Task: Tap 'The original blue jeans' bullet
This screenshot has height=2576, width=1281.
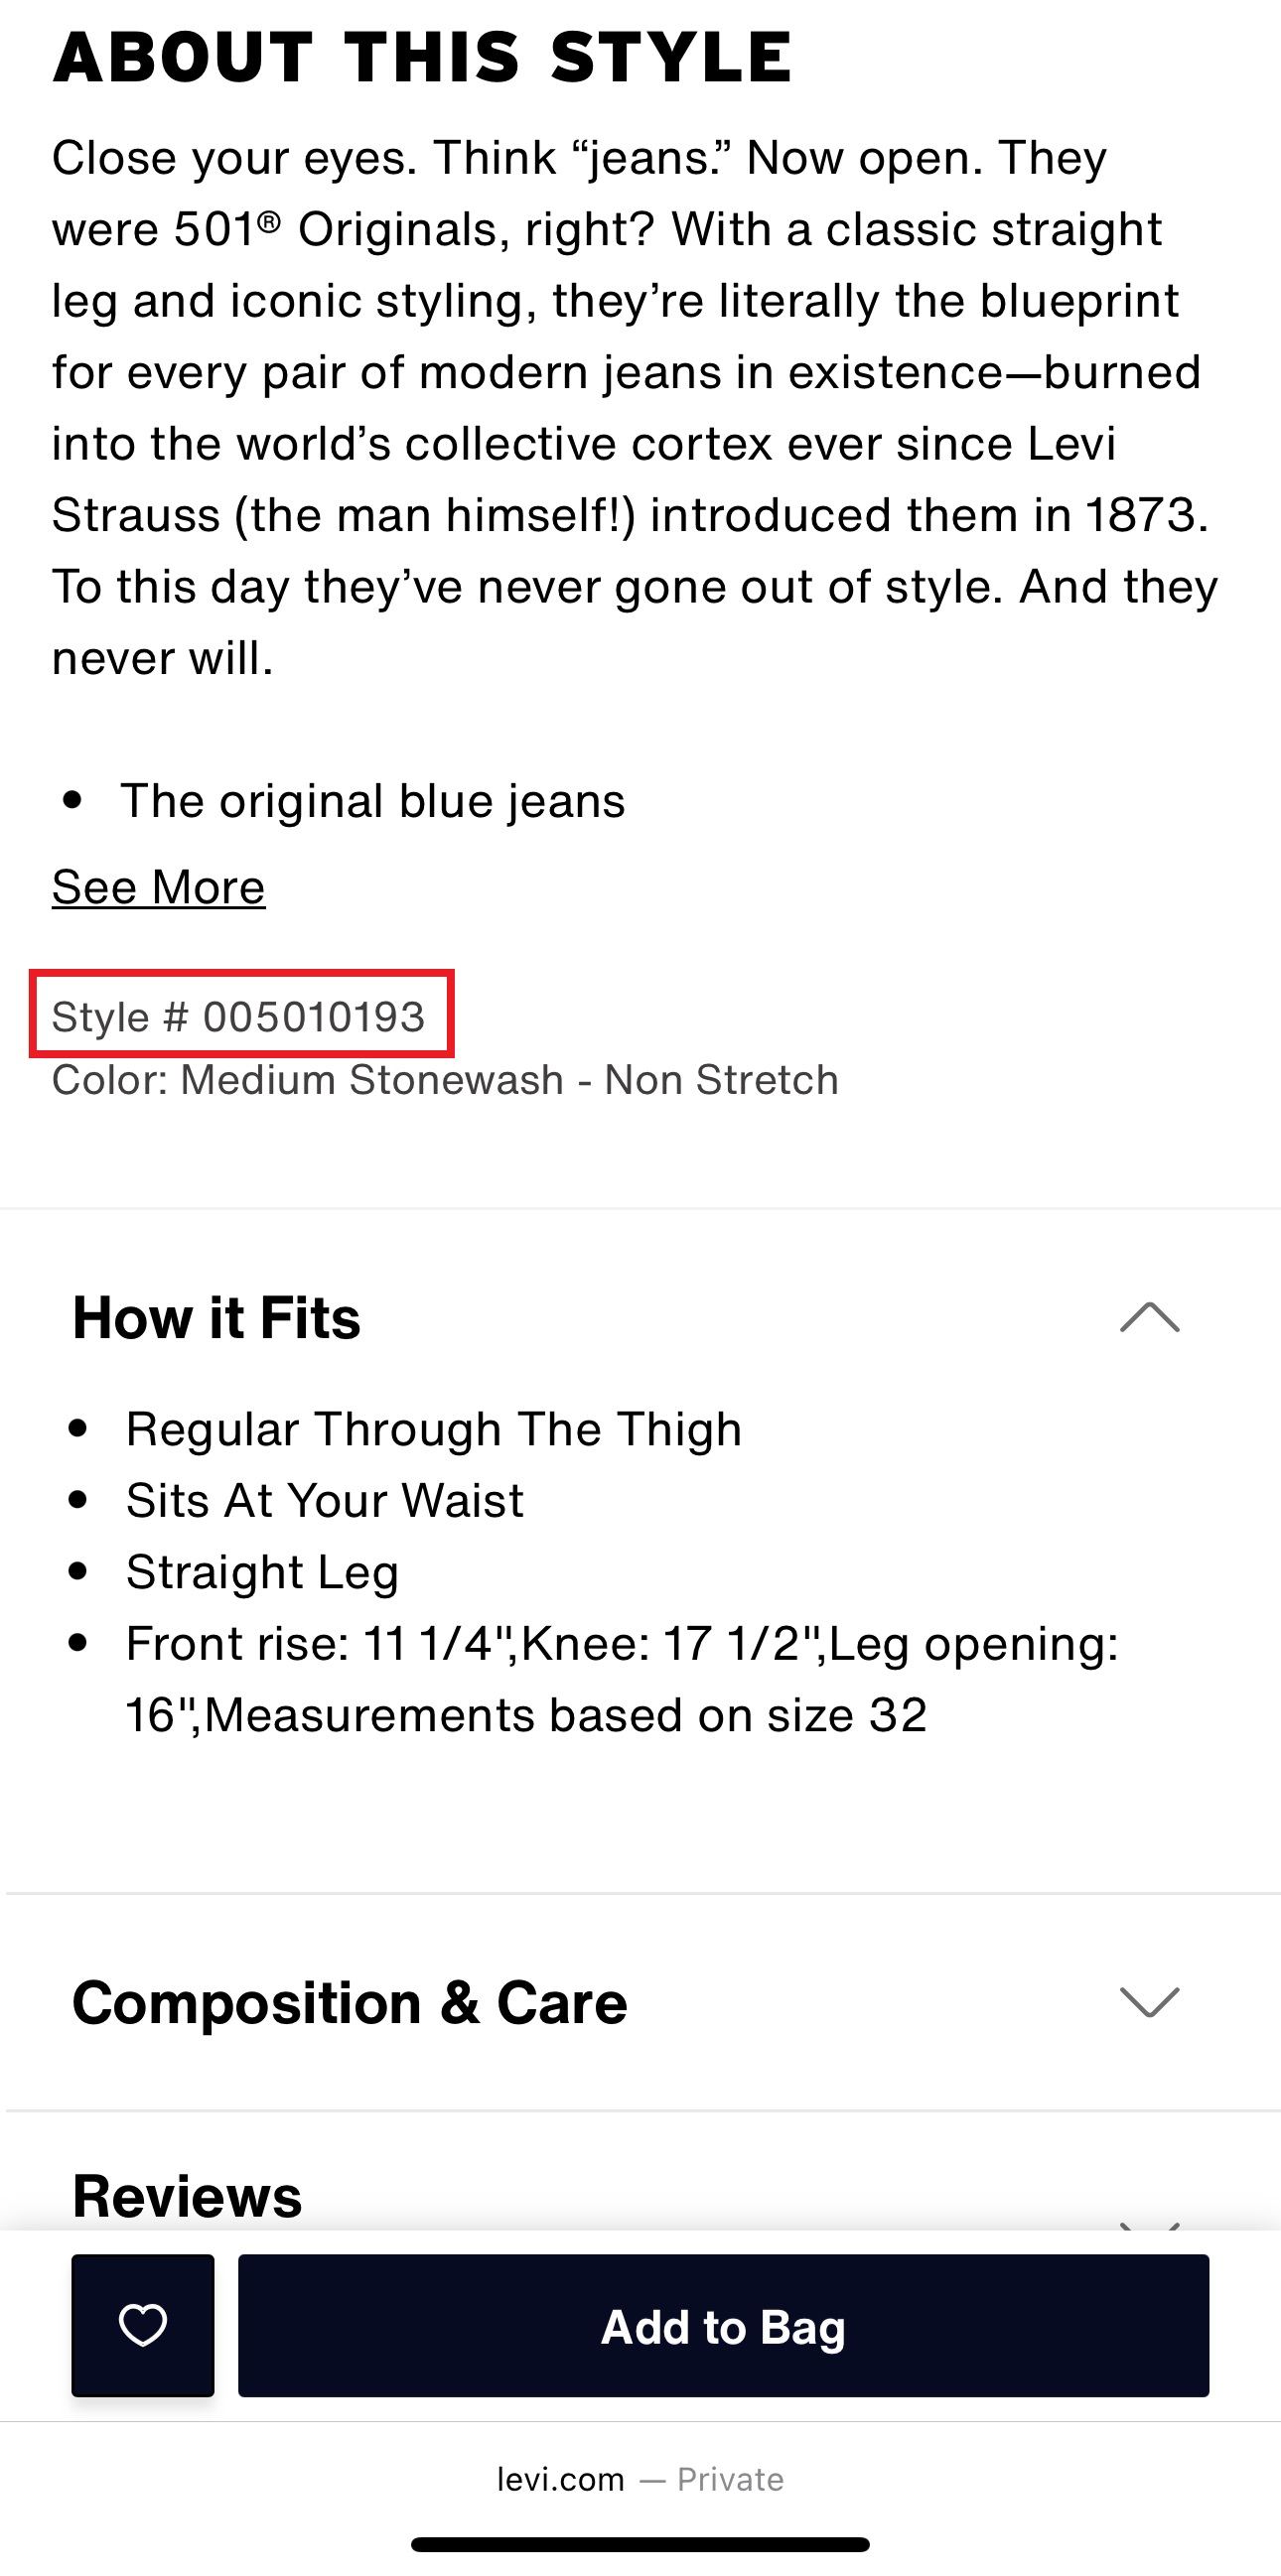Action: (x=372, y=801)
